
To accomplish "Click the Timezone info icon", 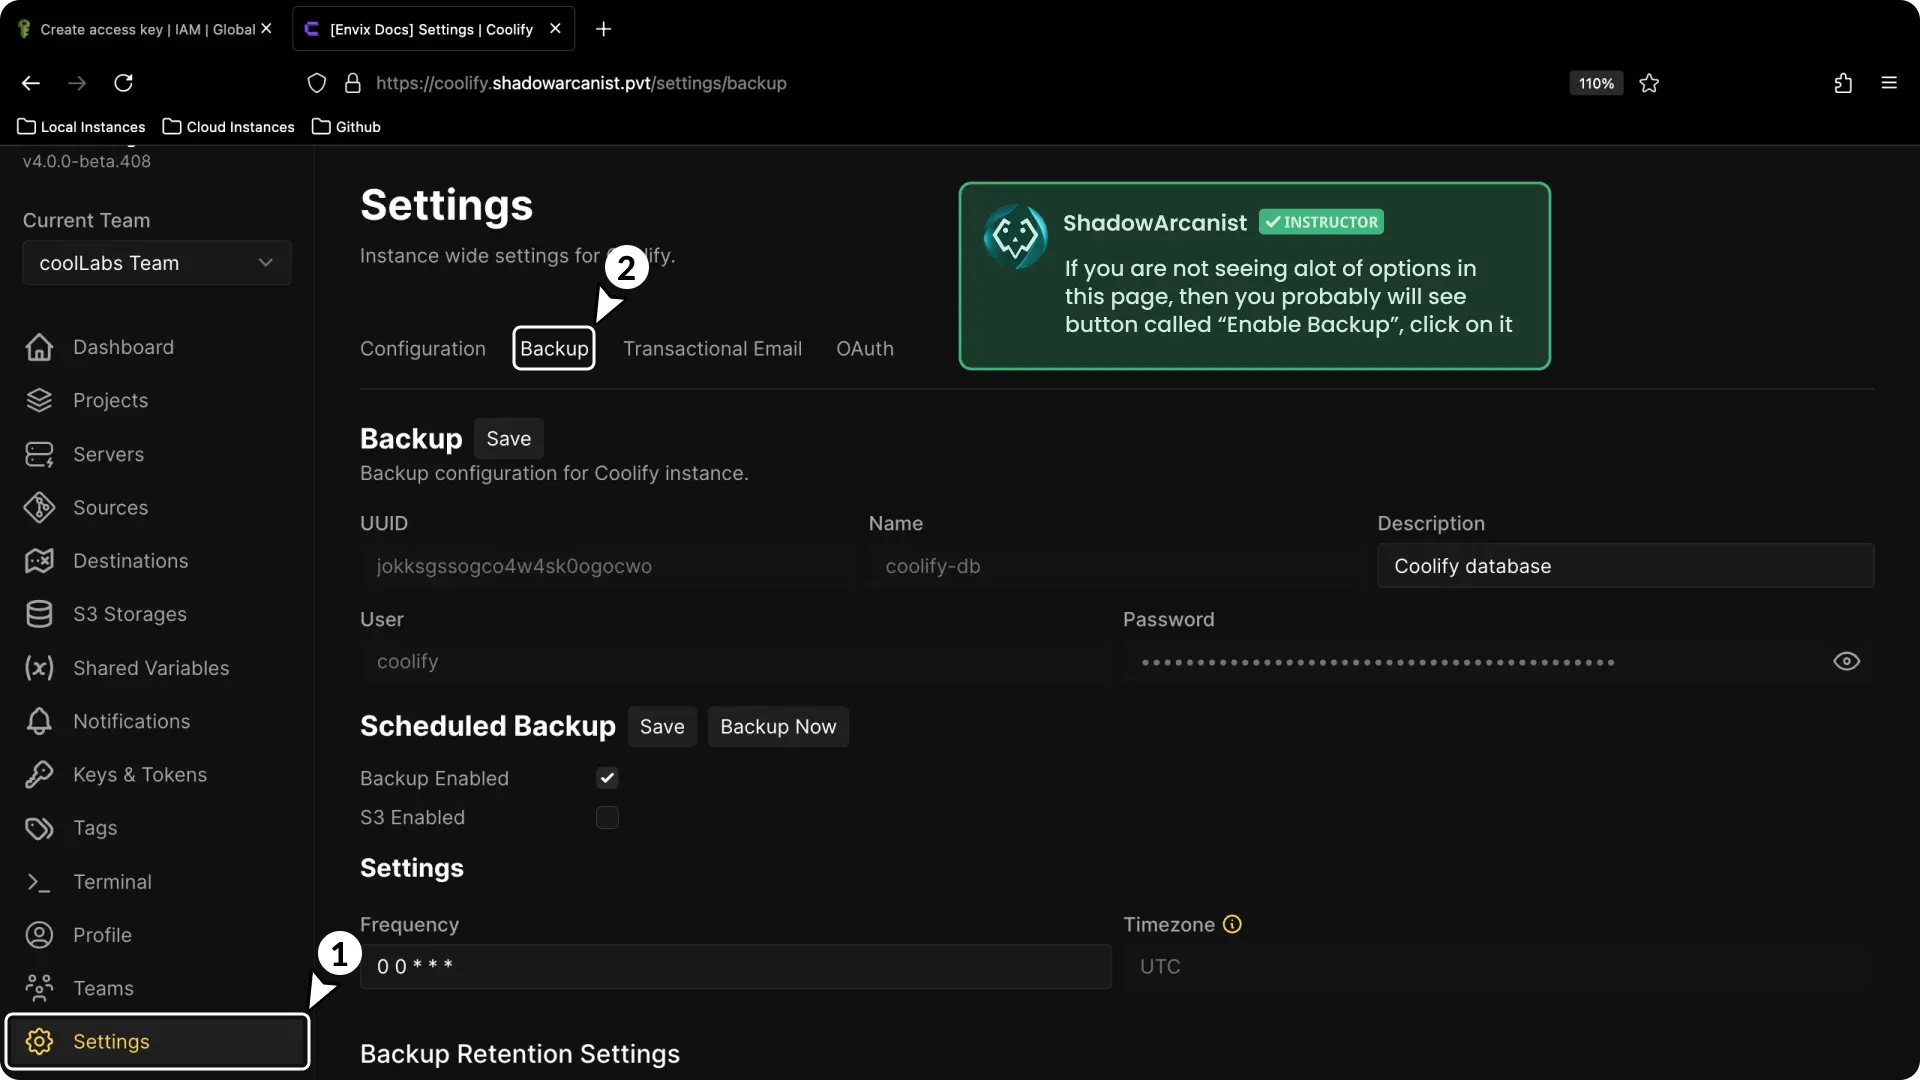I will [x=1231, y=924].
